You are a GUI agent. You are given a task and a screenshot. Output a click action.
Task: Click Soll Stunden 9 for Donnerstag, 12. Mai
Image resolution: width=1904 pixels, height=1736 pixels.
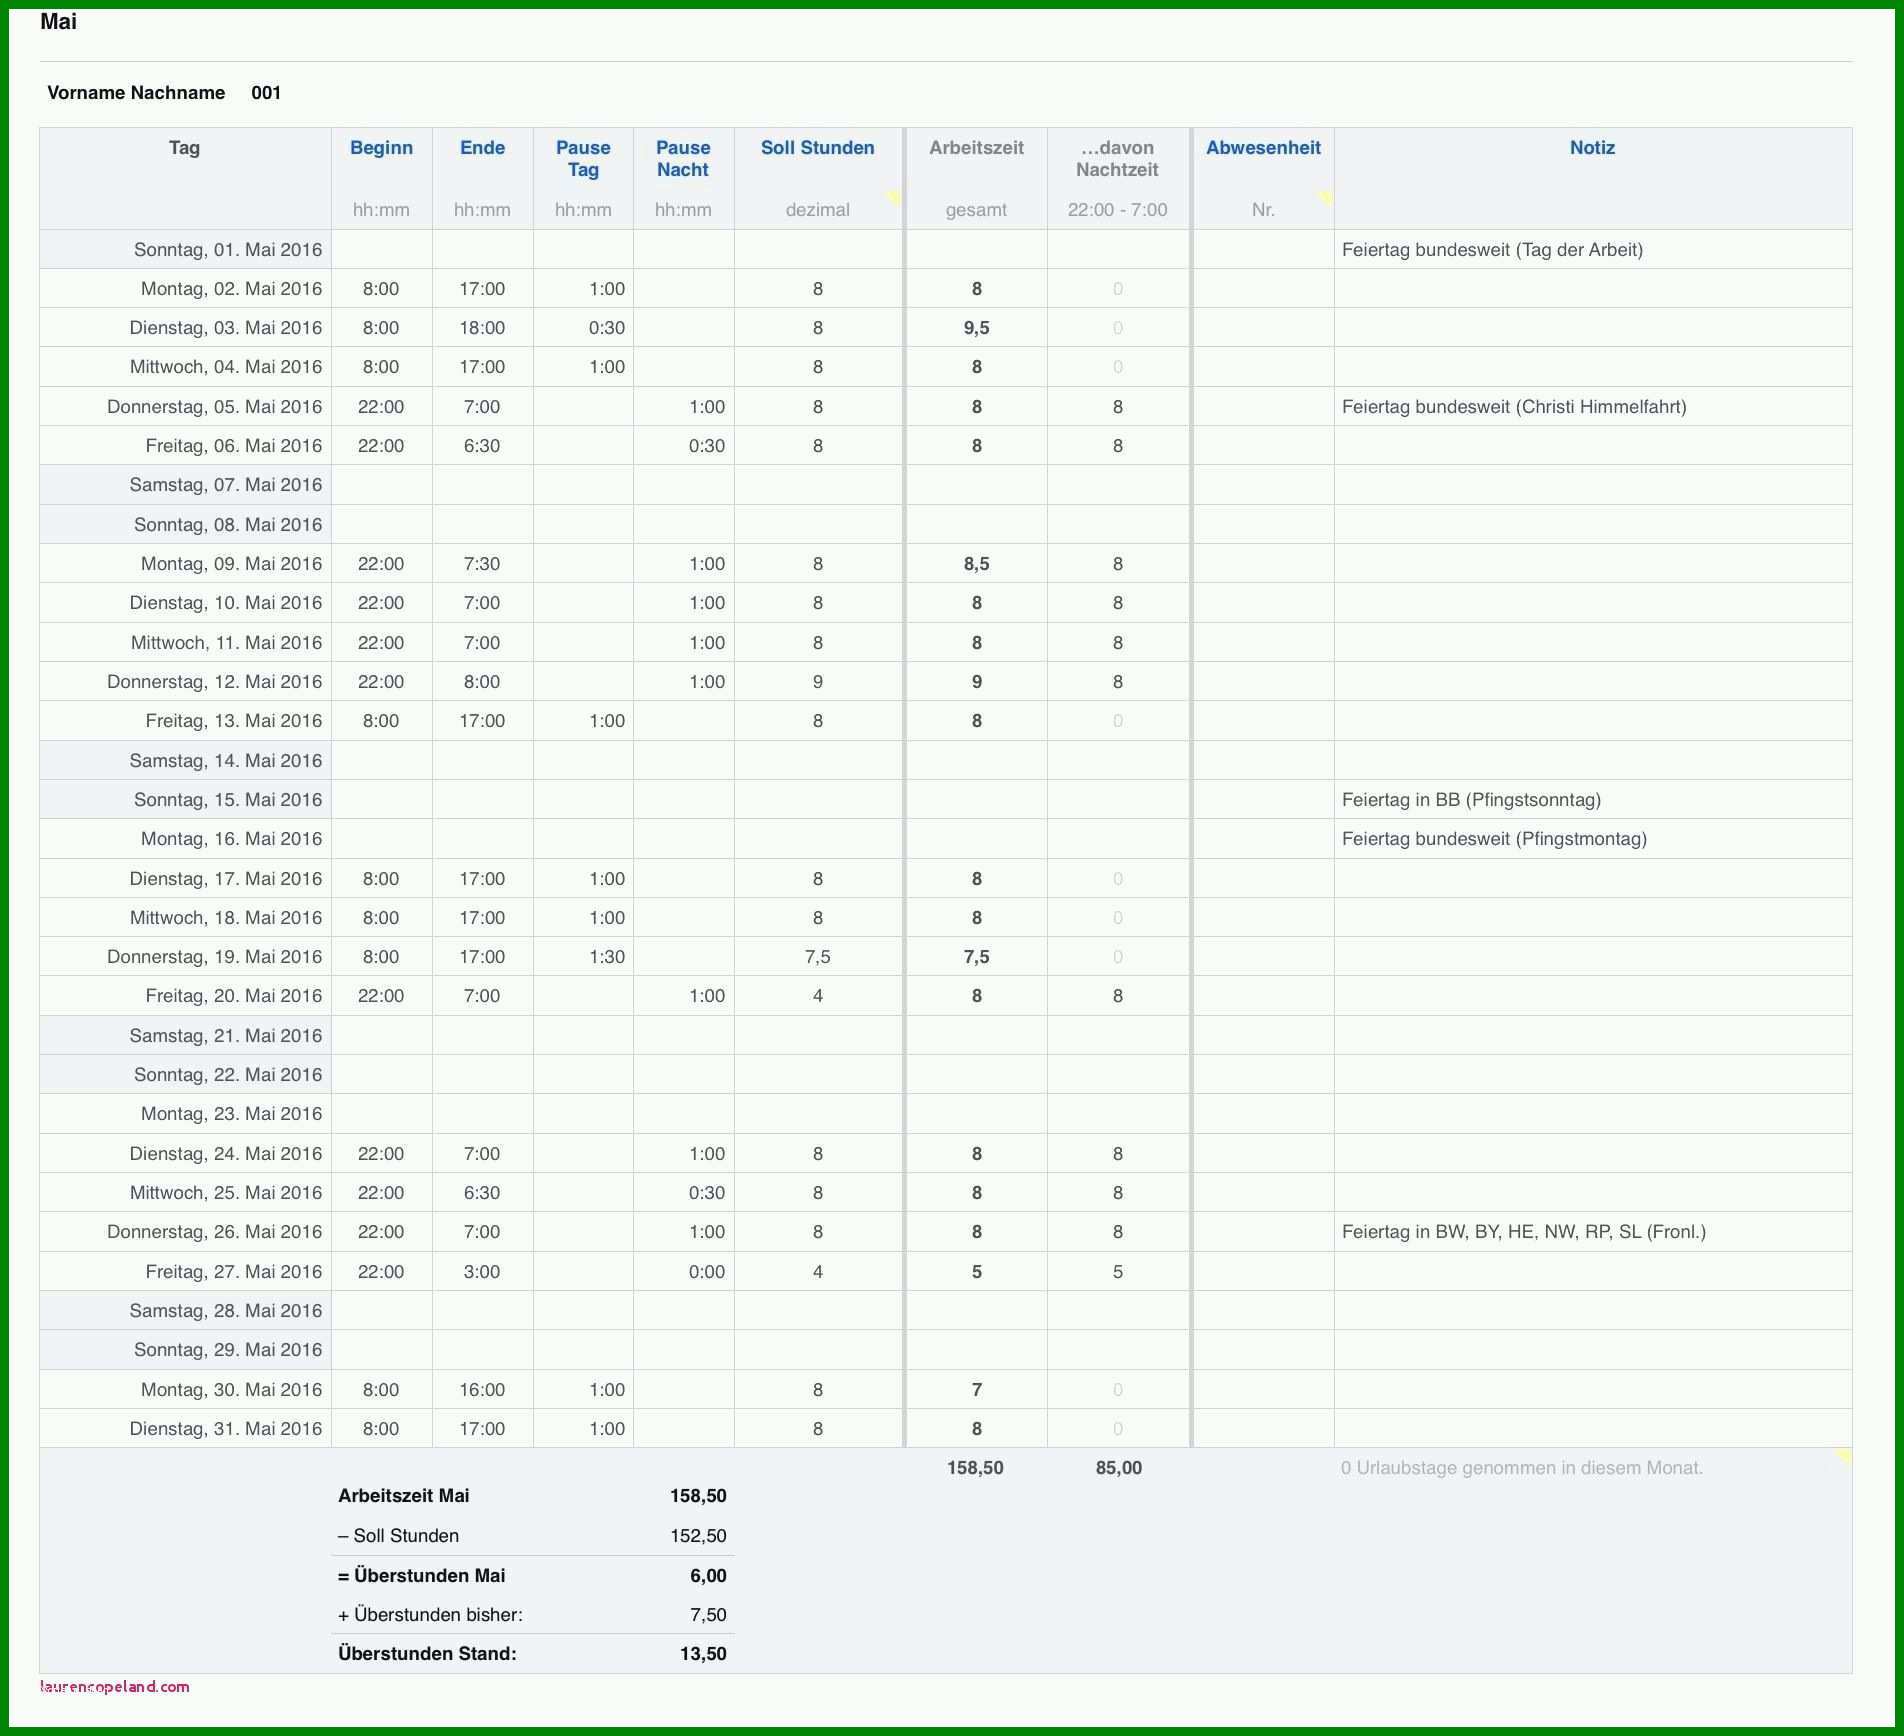point(818,682)
